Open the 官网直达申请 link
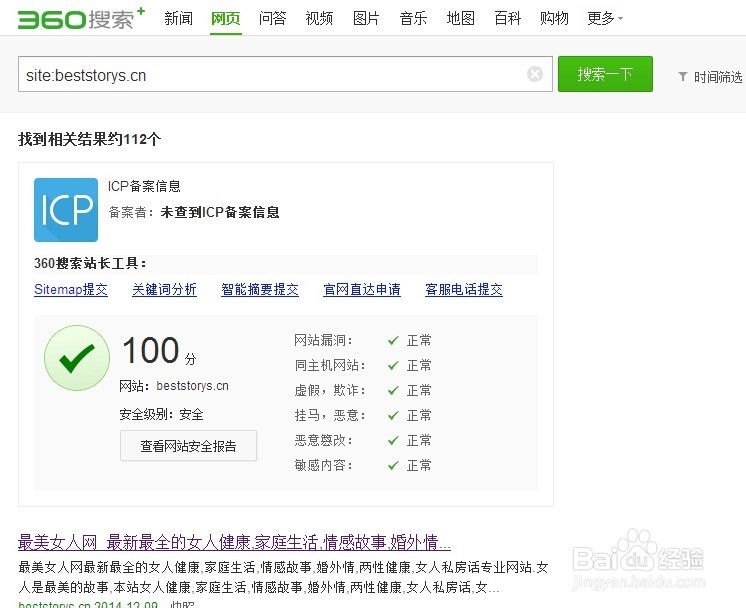This screenshot has height=608, width=746. (x=362, y=289)
